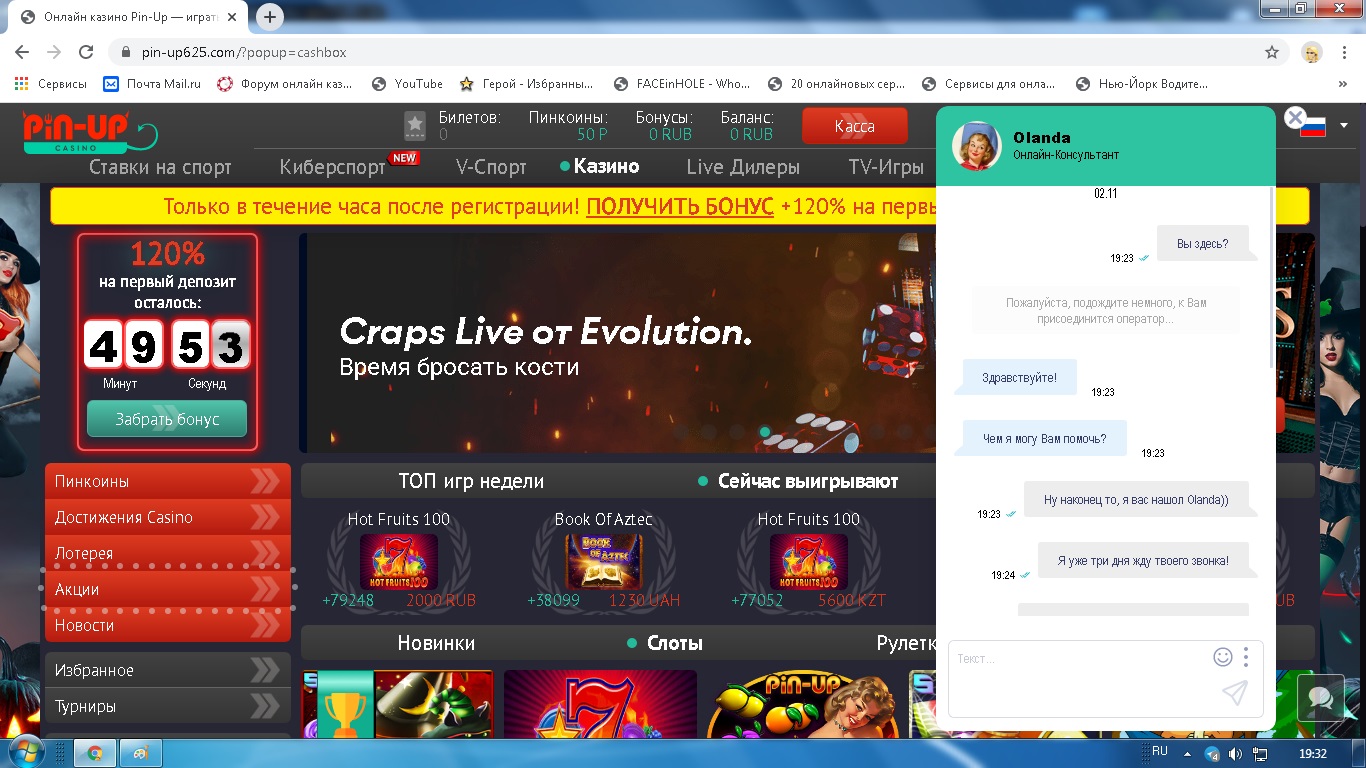The height and width of the screenshot is (768, 1366).
Task: Click Баланс 0 RUB value
Action: pyautogui.click(x=751, y=134)
